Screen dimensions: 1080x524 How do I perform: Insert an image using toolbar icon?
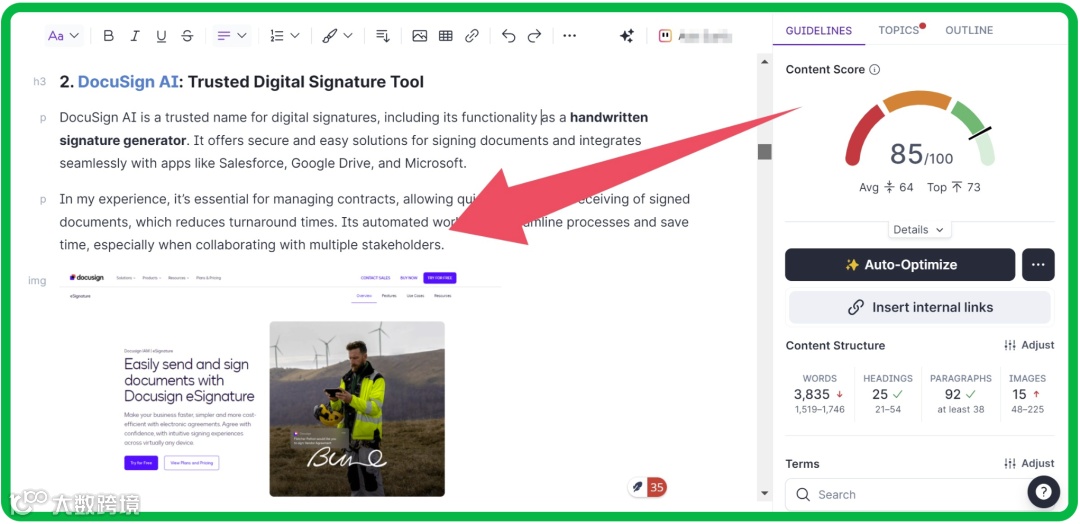(x=419, y=36)
